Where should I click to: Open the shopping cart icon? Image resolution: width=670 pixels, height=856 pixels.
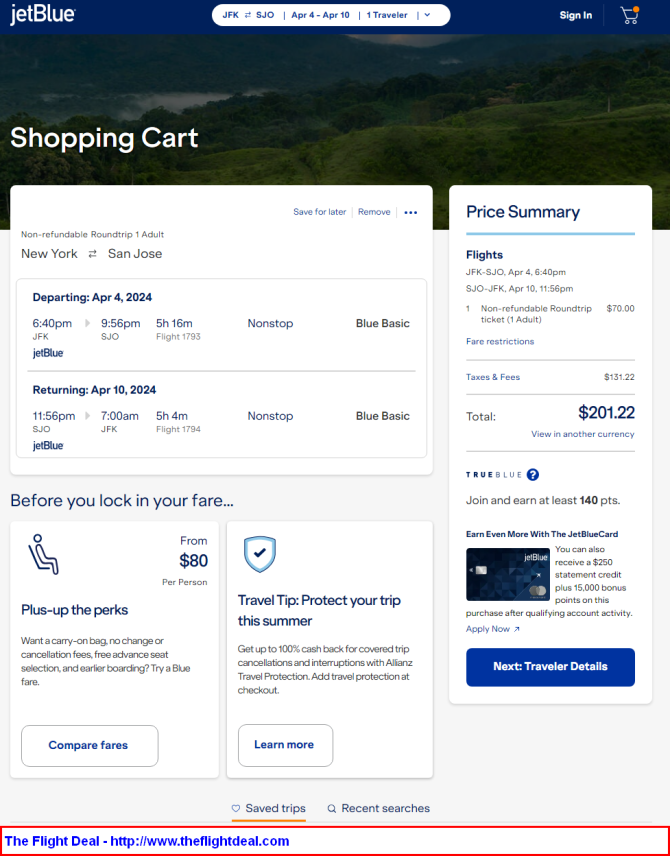click(x=630, y=15)
